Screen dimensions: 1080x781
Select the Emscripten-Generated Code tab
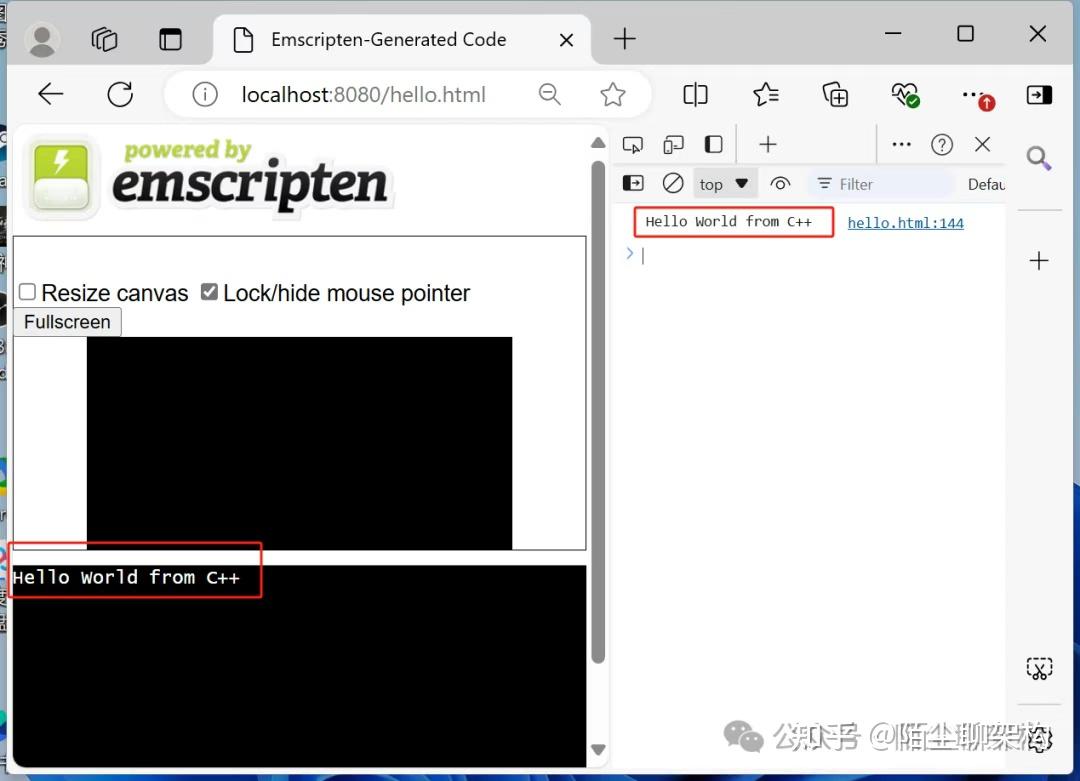pyautogui.click(x=388, y=40)
